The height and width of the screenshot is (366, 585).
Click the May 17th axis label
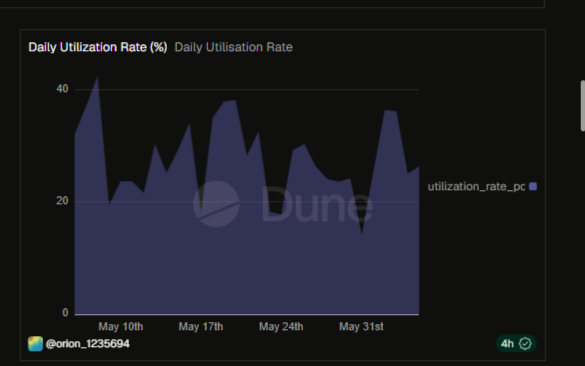click(201, 327)
